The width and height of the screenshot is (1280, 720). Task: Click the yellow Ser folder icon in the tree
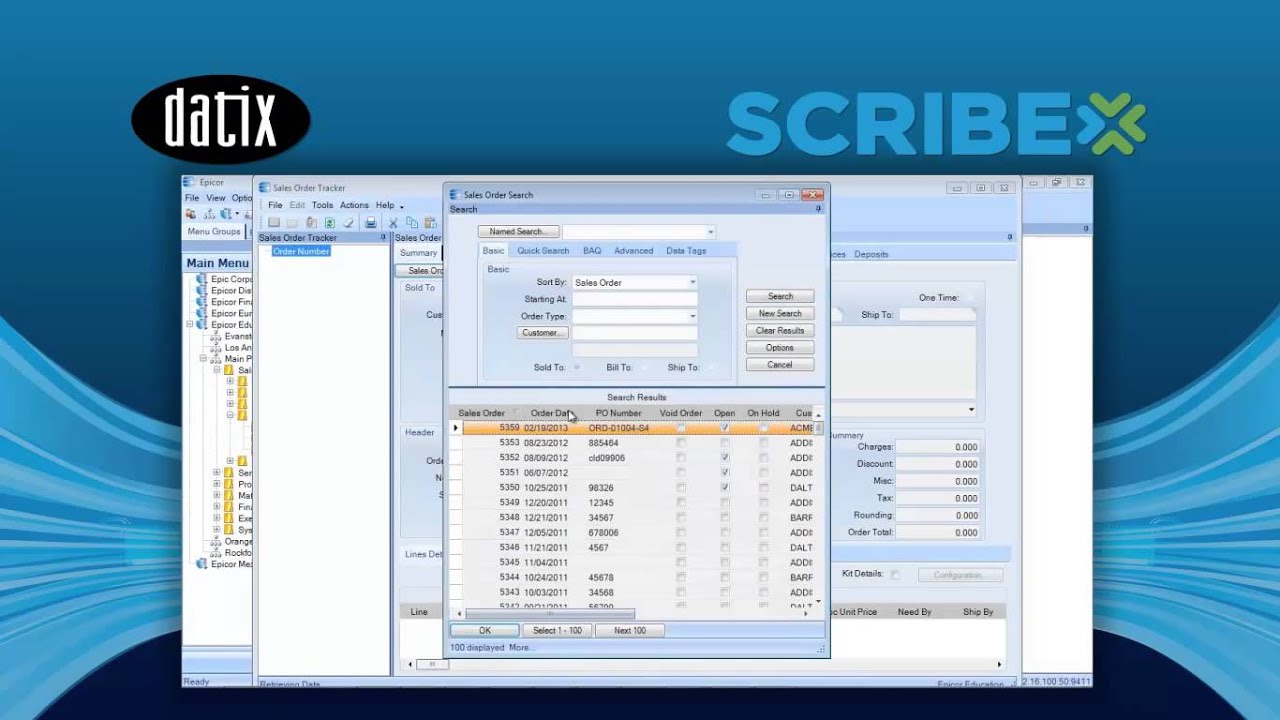pyautogui.click(x=229, y=472)
